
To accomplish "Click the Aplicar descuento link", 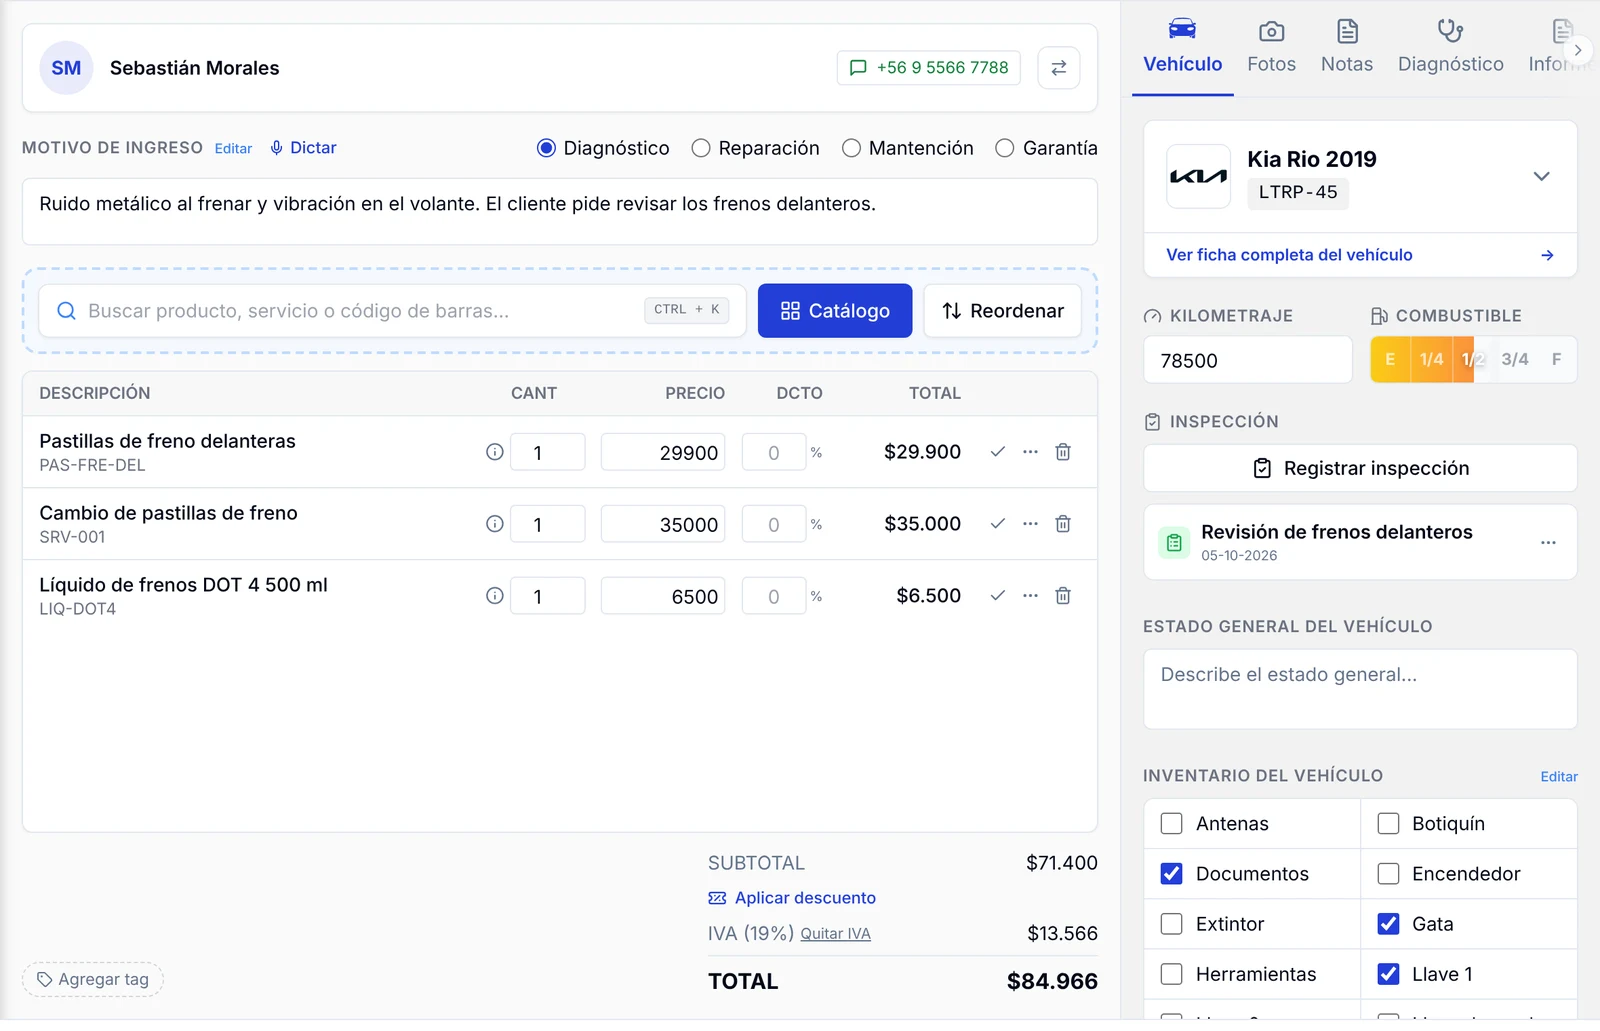I will (x=792, y=898).
